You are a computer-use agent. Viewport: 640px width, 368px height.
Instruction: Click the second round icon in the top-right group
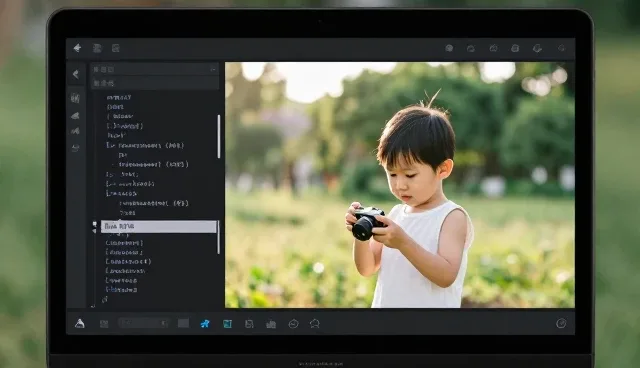(471, 48)
